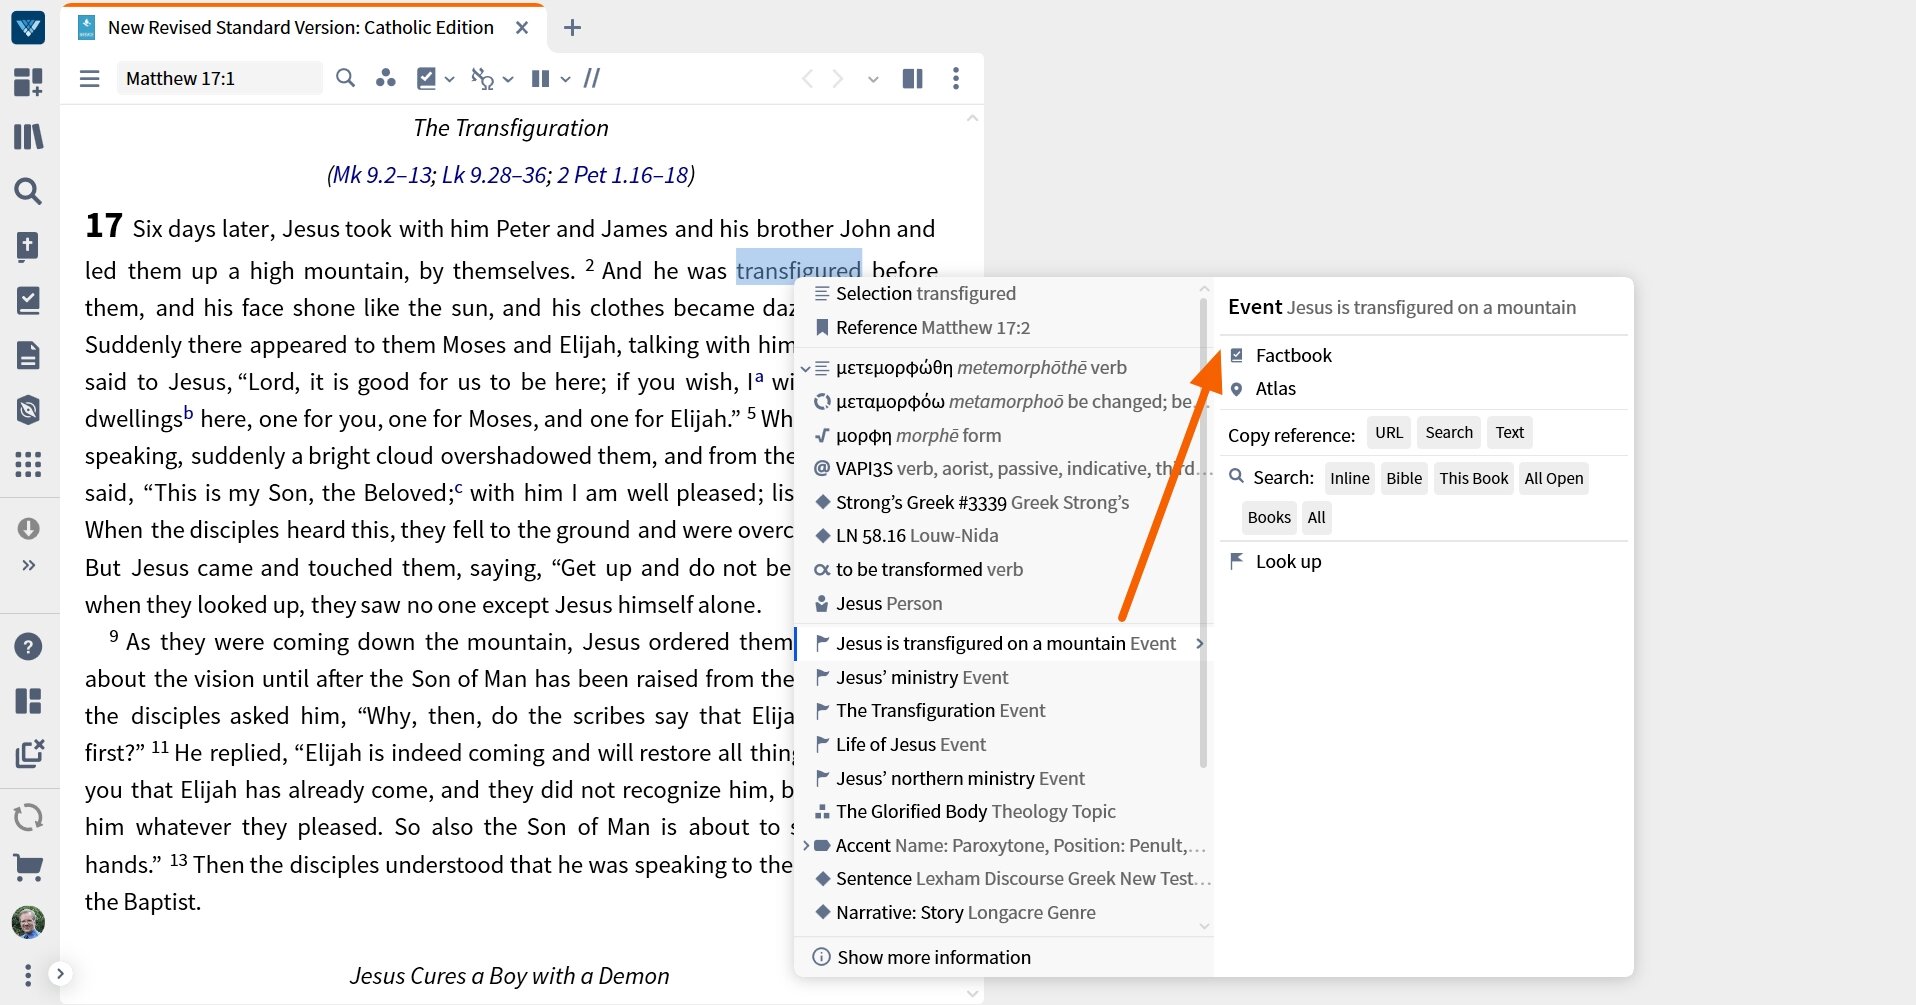Expand the Jesus is transfigured Event arrow
This screenshot has width=1916, height=1005.
coord(1199,643)
